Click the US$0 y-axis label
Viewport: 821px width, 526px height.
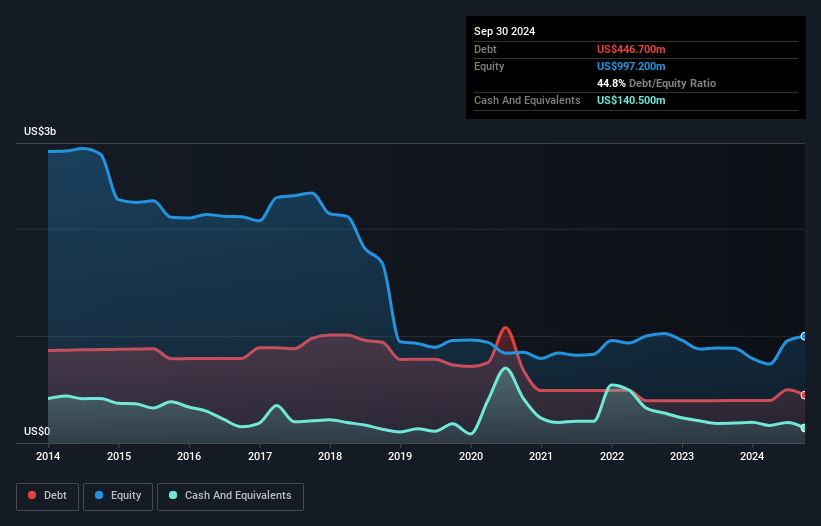point(37,431)
